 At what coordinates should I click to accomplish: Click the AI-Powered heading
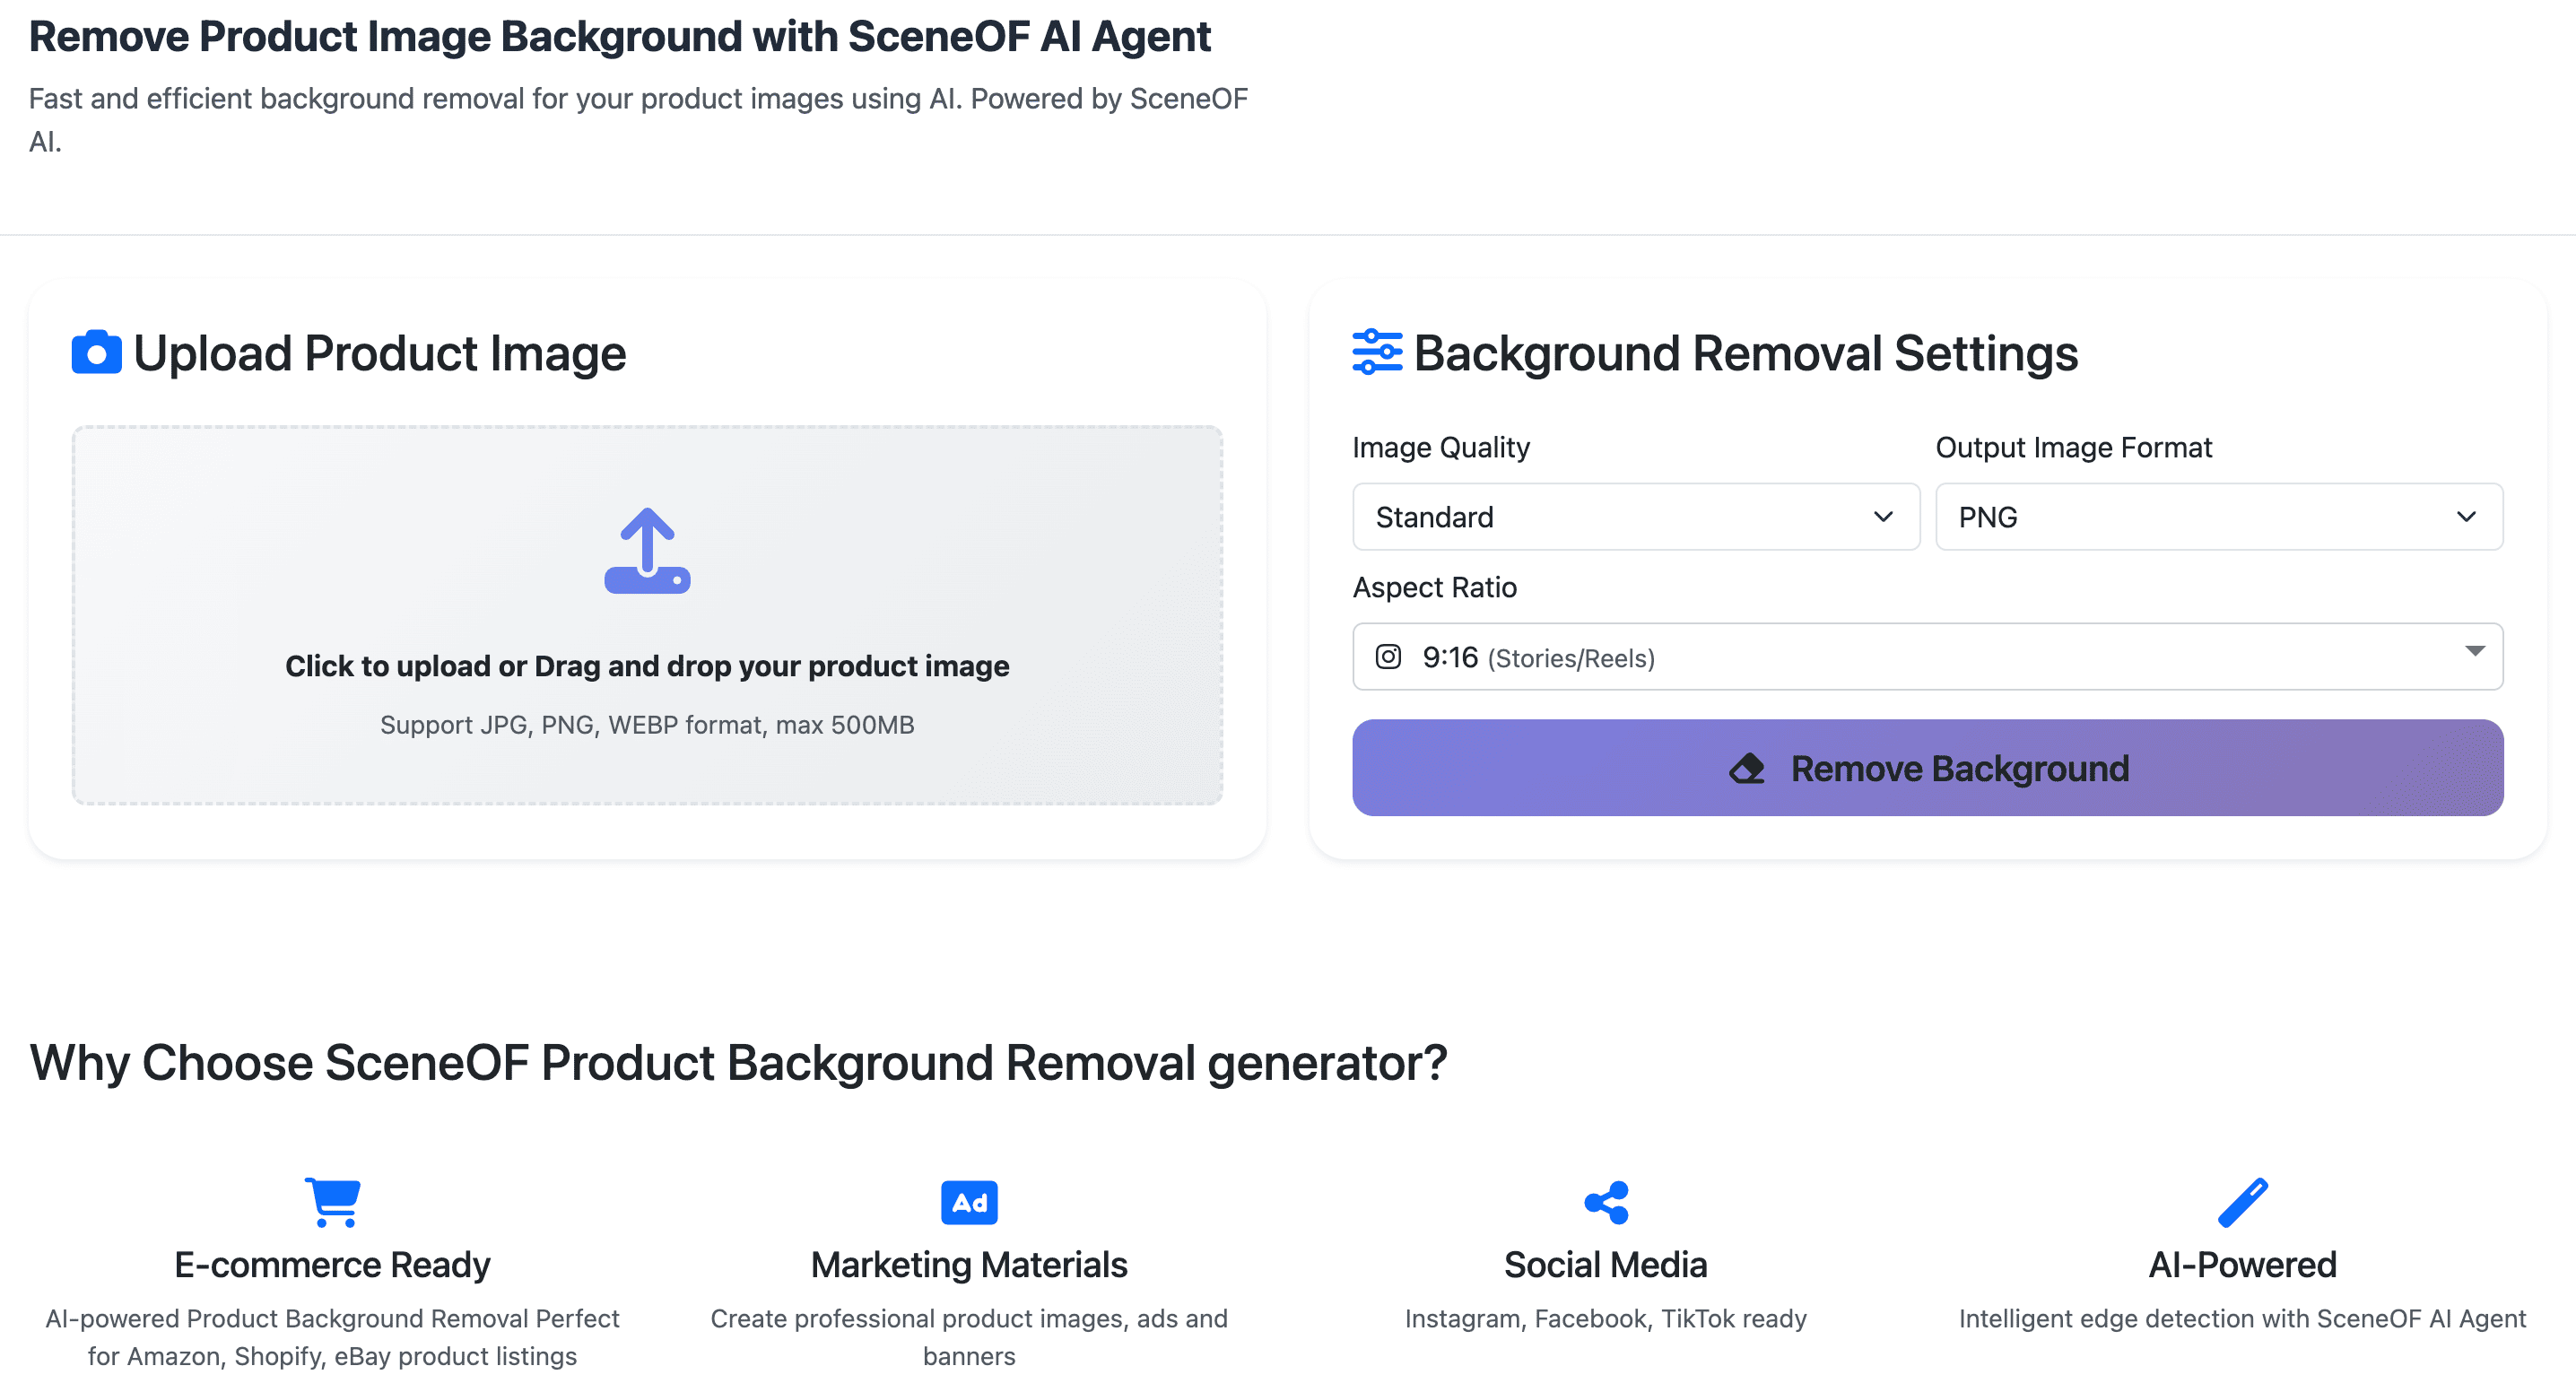[x=2242, y=1265]
